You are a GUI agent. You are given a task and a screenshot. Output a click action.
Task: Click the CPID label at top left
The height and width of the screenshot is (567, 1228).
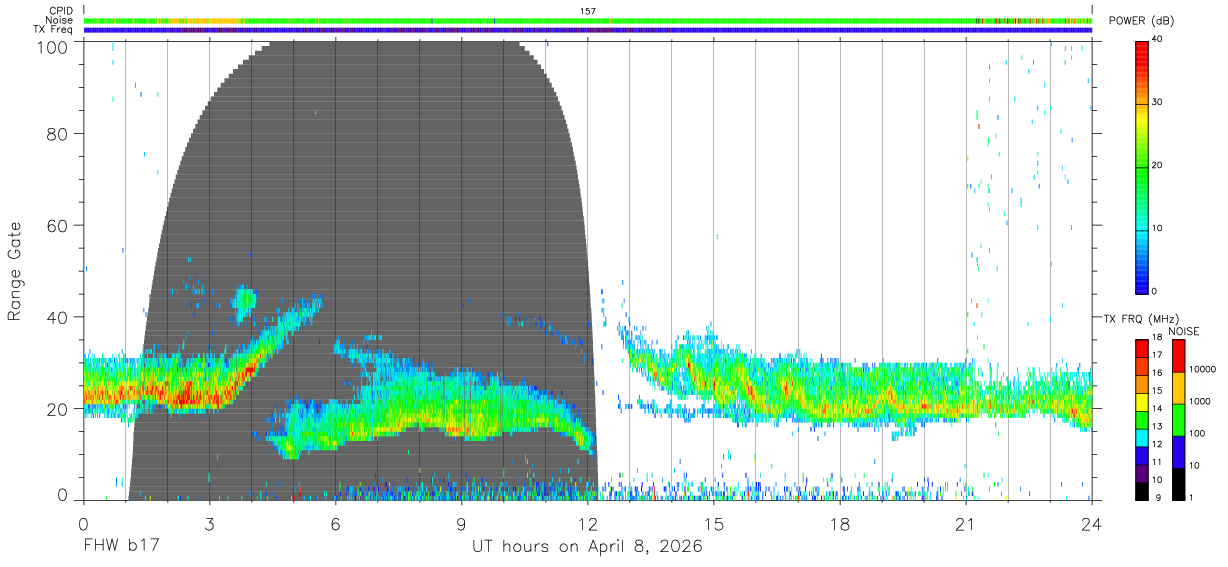tap(61, 11)
